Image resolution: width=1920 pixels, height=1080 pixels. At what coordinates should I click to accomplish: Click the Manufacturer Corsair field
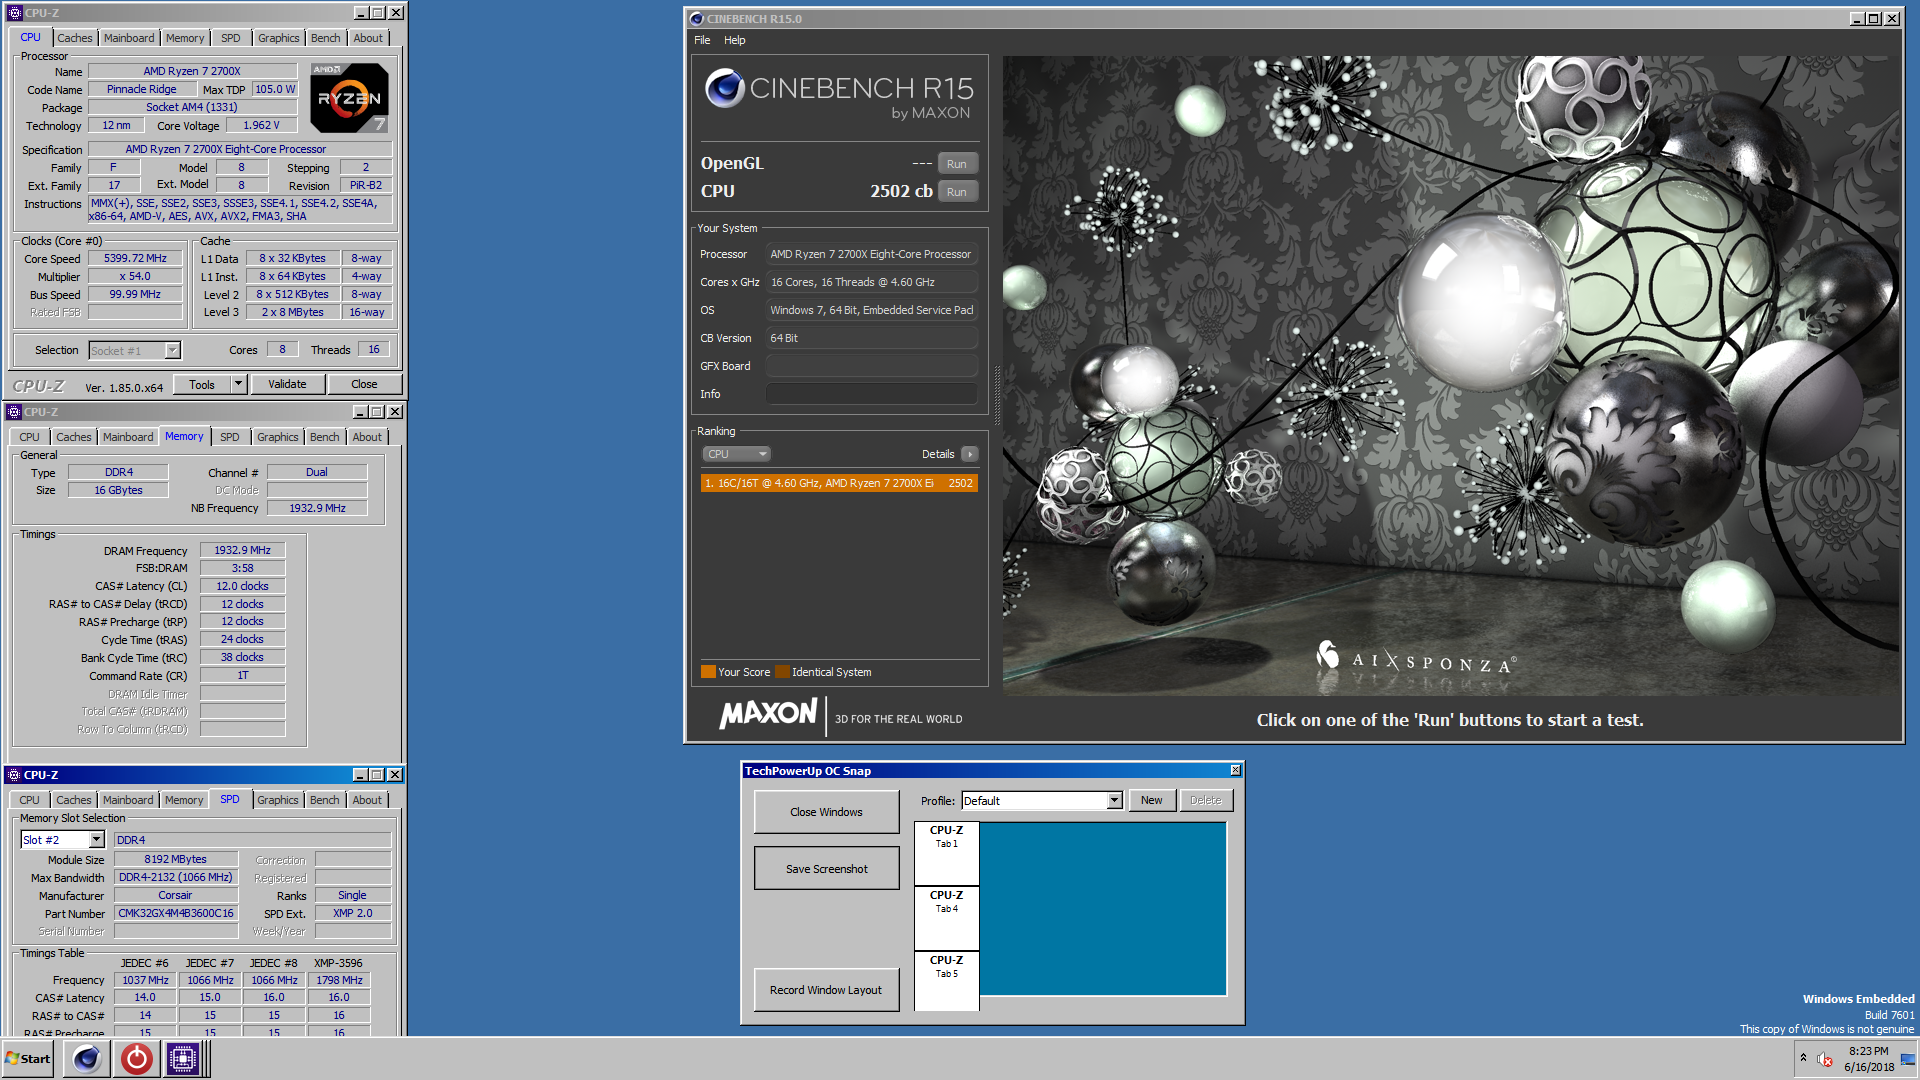176,896
